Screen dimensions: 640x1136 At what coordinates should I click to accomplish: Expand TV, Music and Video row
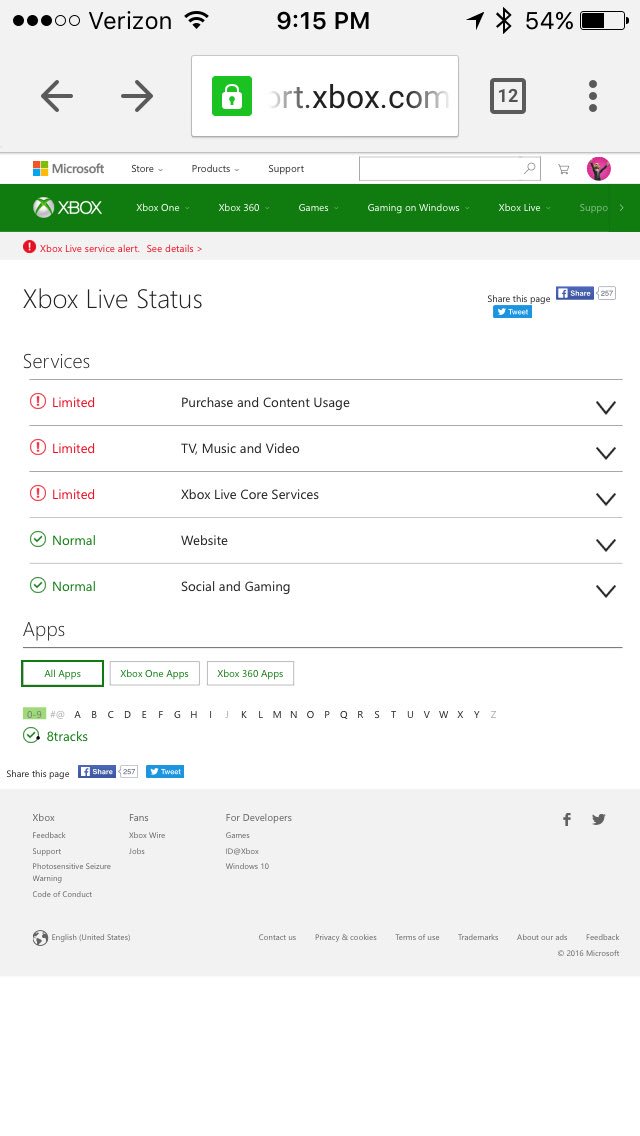click(605, 453)
